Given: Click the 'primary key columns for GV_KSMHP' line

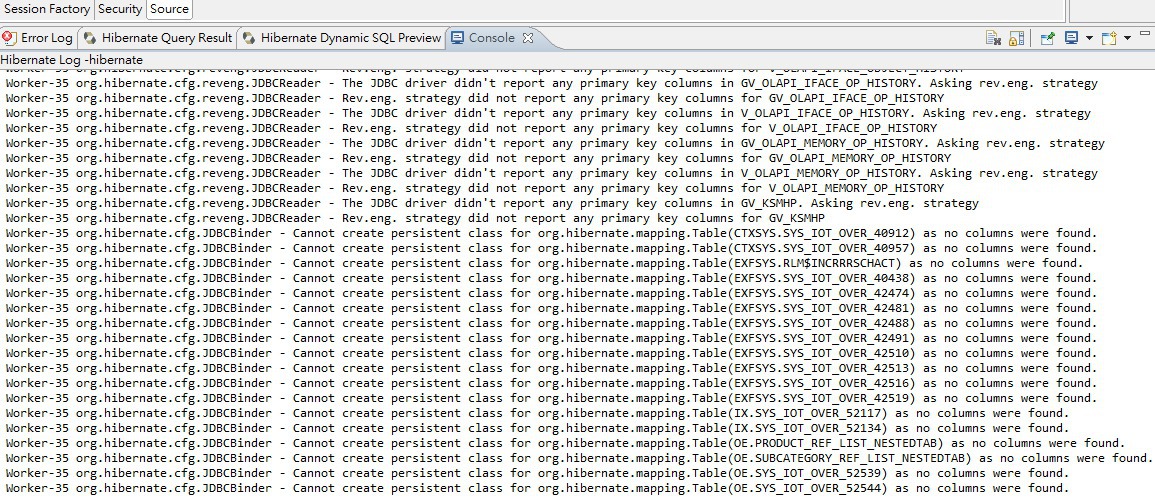Looking at the screenshot, I should pos(415,218).
